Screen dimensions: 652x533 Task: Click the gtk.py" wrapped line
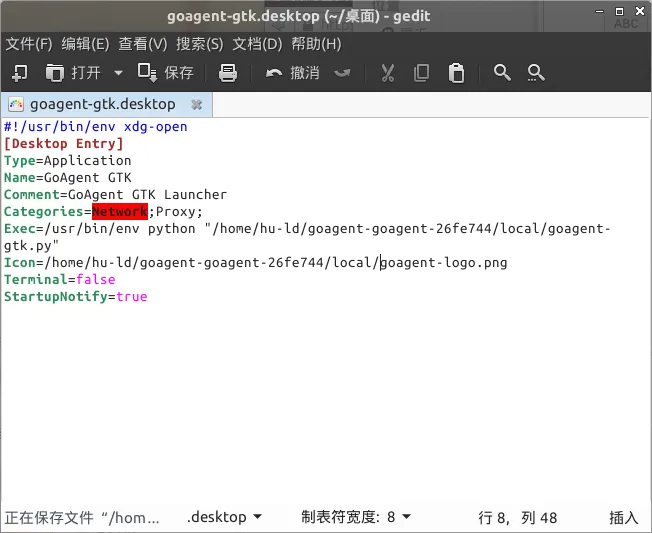[x=32, y=246]
